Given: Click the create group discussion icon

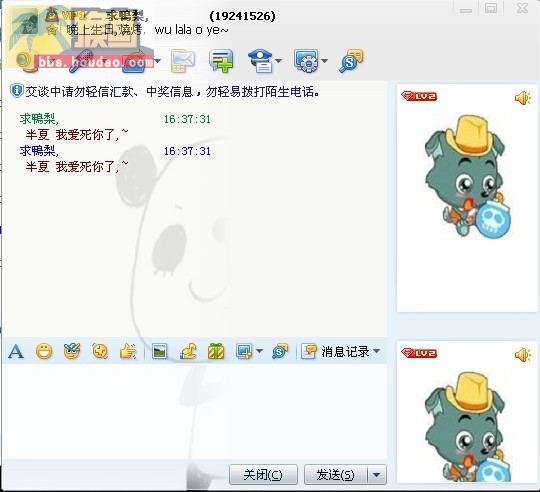Looking at the screenshot, I should tap(221, 61).
